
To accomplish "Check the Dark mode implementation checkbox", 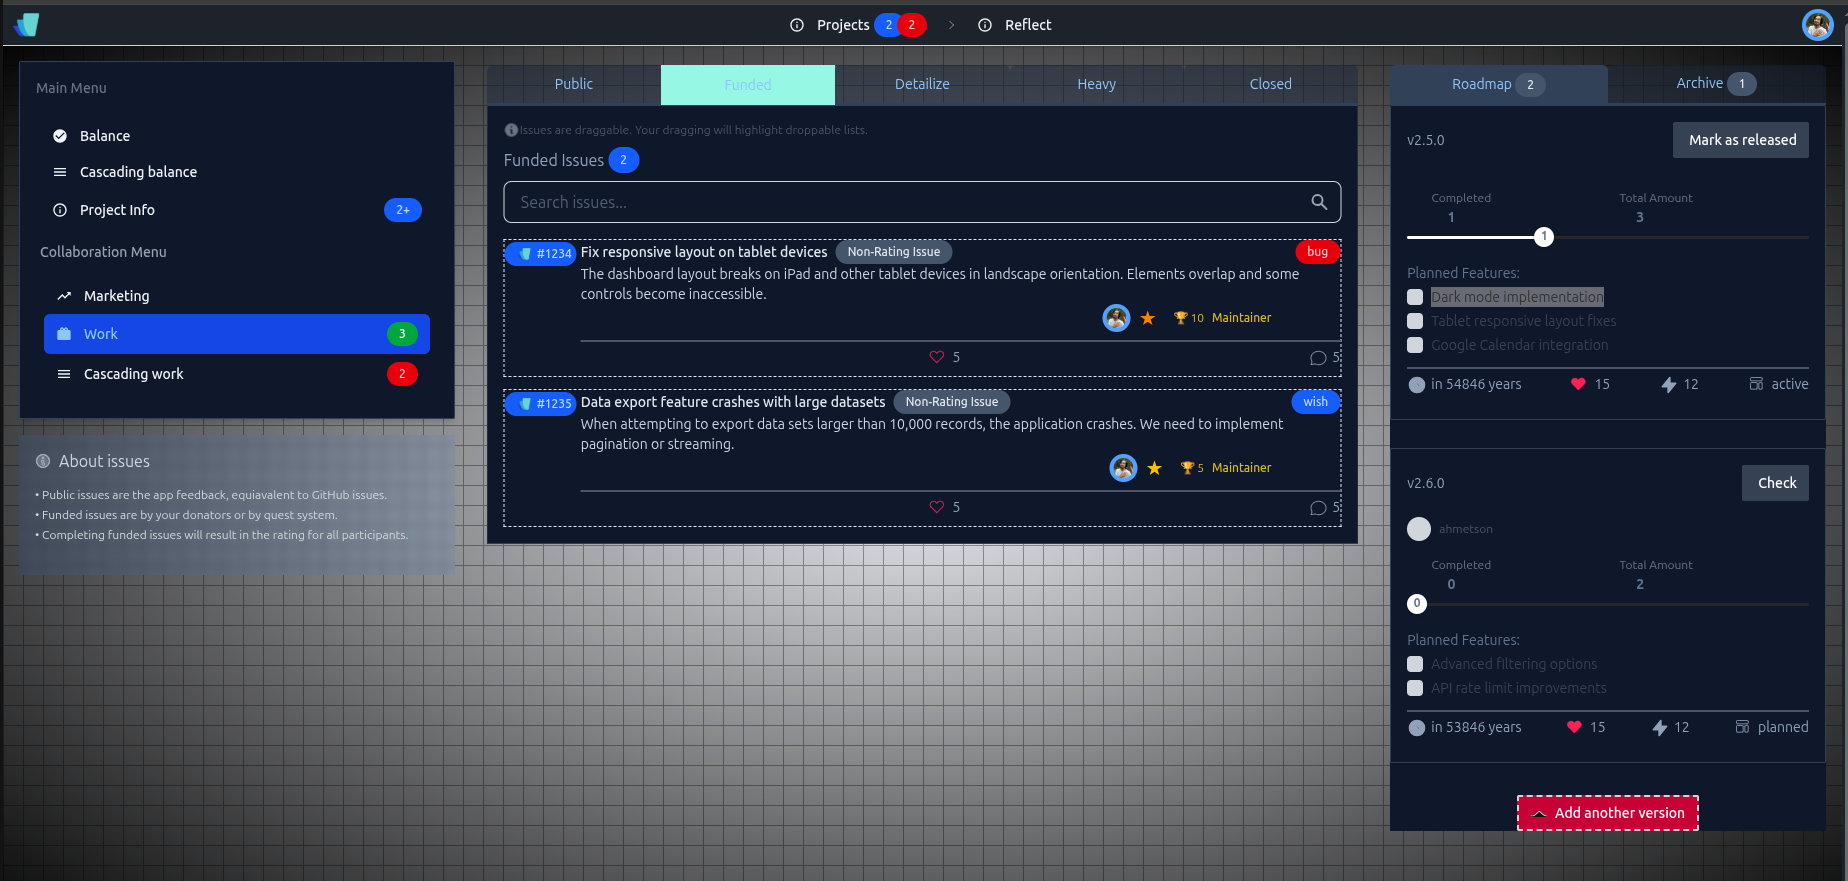I will [x=1415, y=297].
